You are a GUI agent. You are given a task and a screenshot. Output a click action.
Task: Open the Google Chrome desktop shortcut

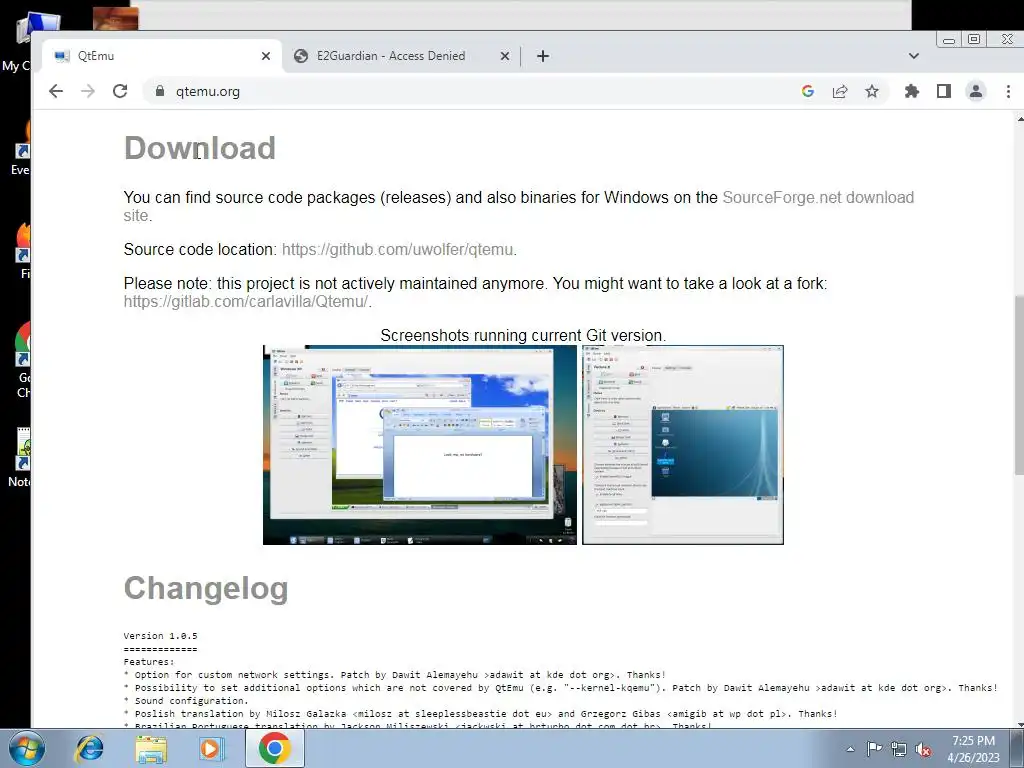(23, 359)
